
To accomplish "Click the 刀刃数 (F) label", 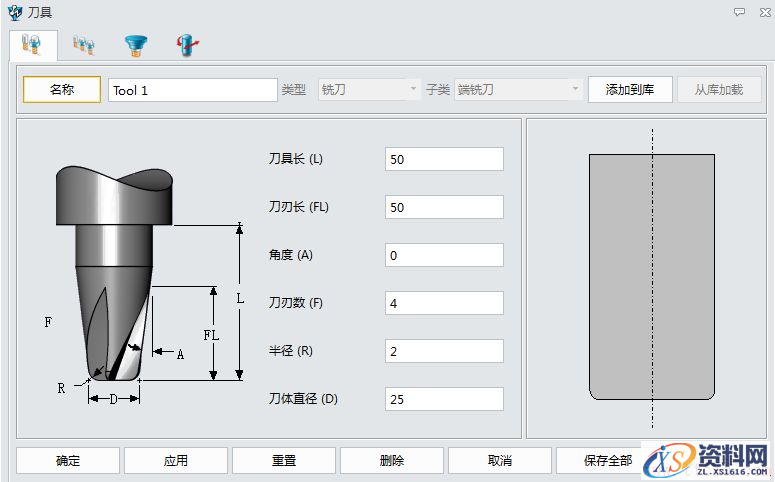I will coord(296,303).
